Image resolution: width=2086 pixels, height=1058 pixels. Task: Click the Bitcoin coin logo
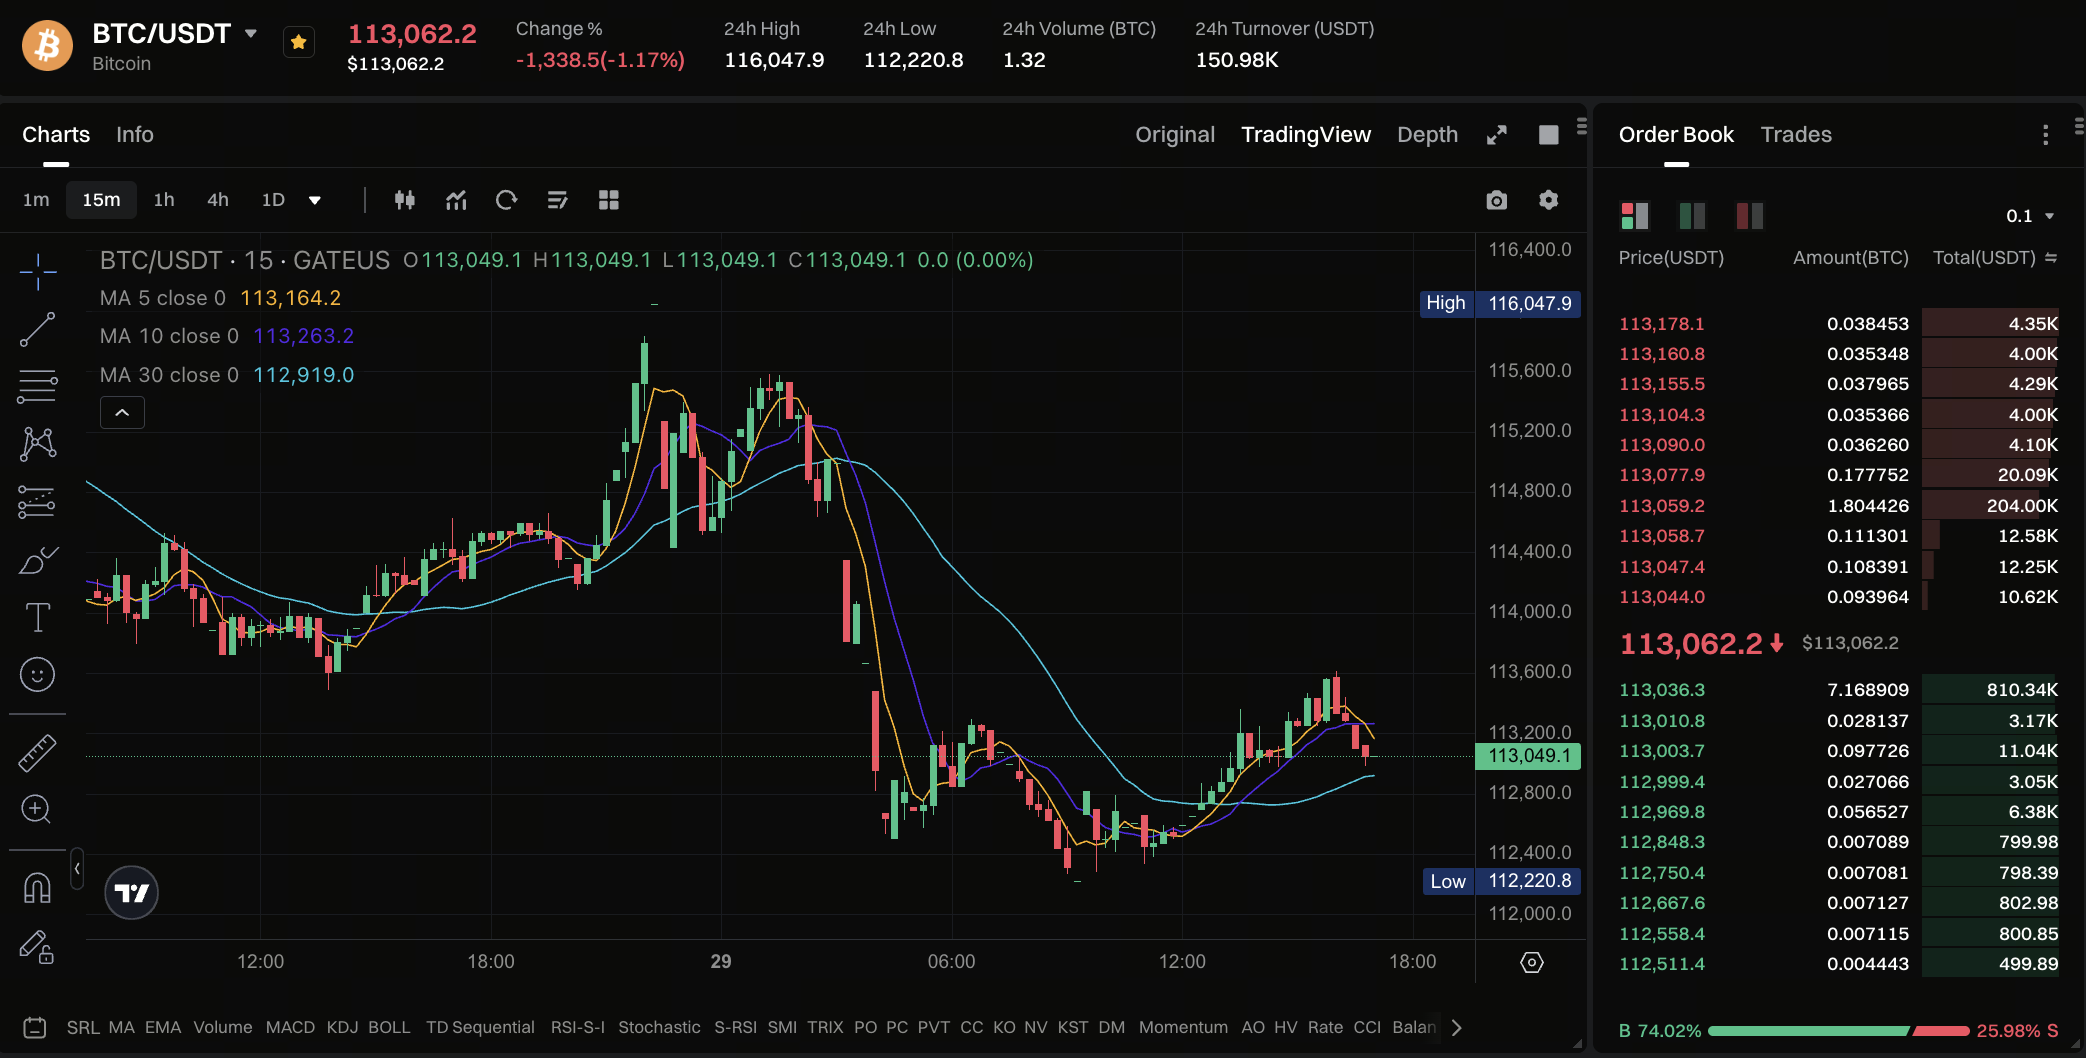pos(47,45)
